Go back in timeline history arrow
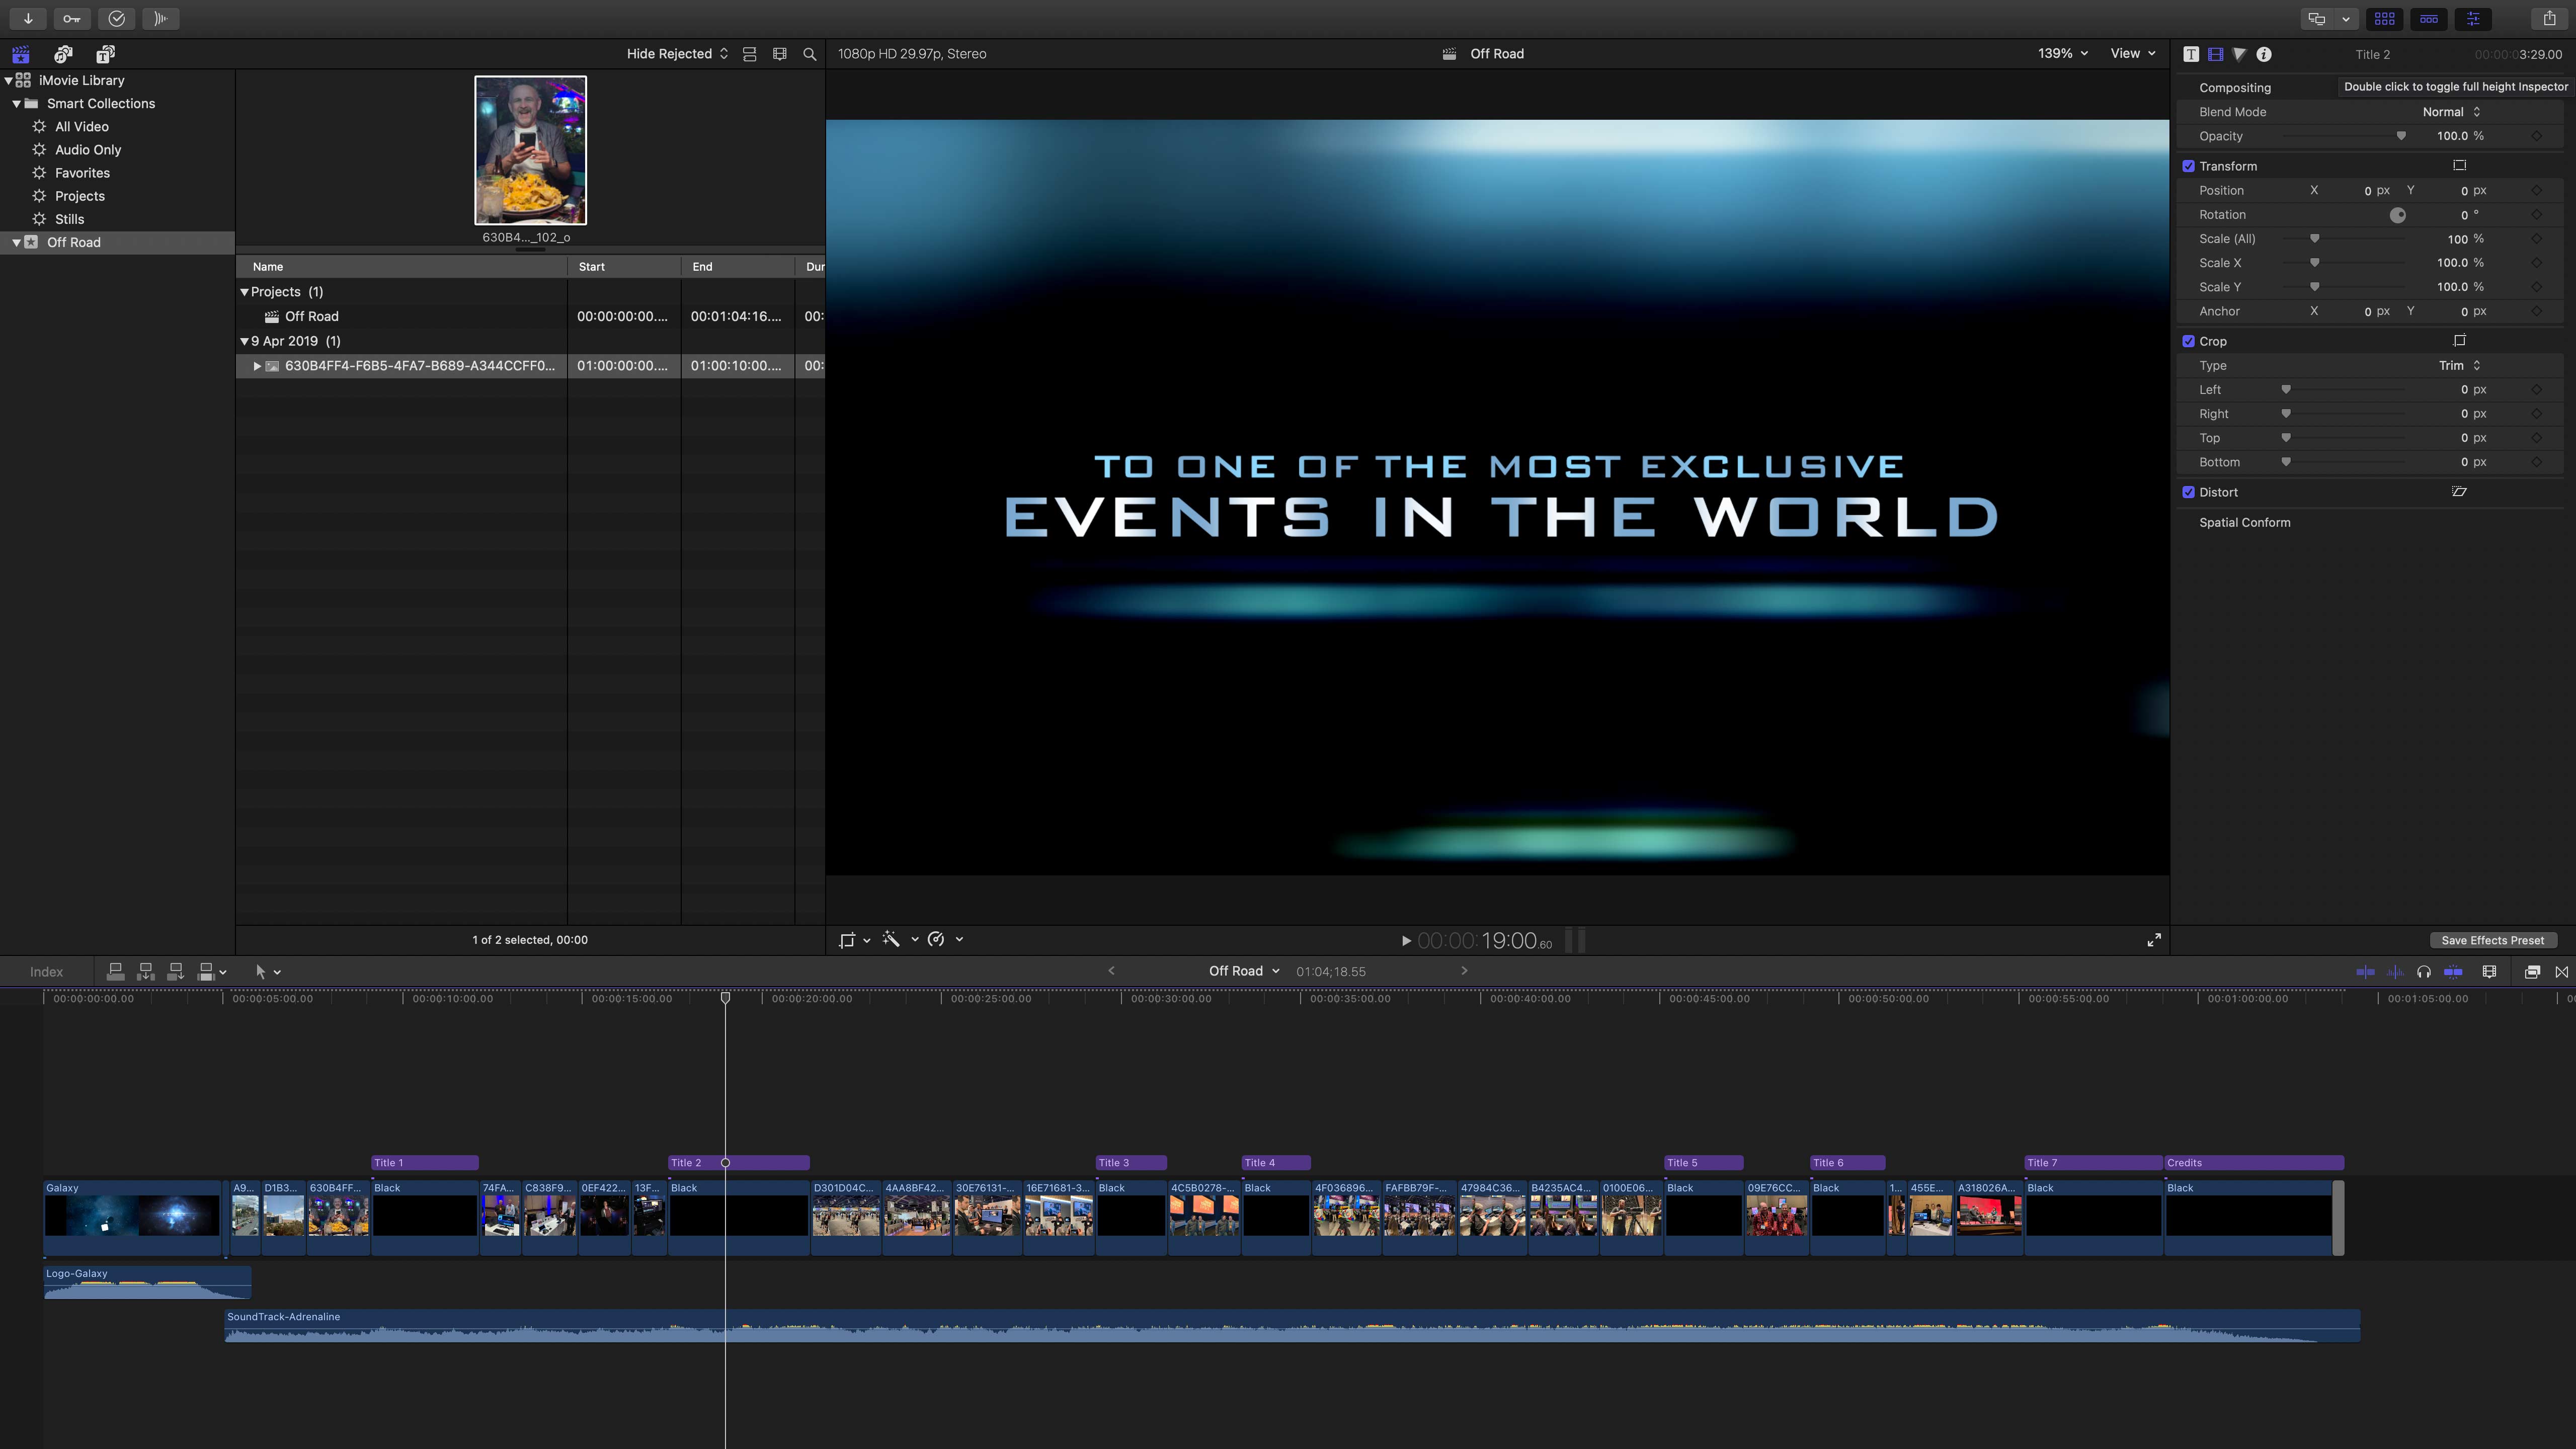Viewport: 2576px width, 1449px height. point(1111,970)
